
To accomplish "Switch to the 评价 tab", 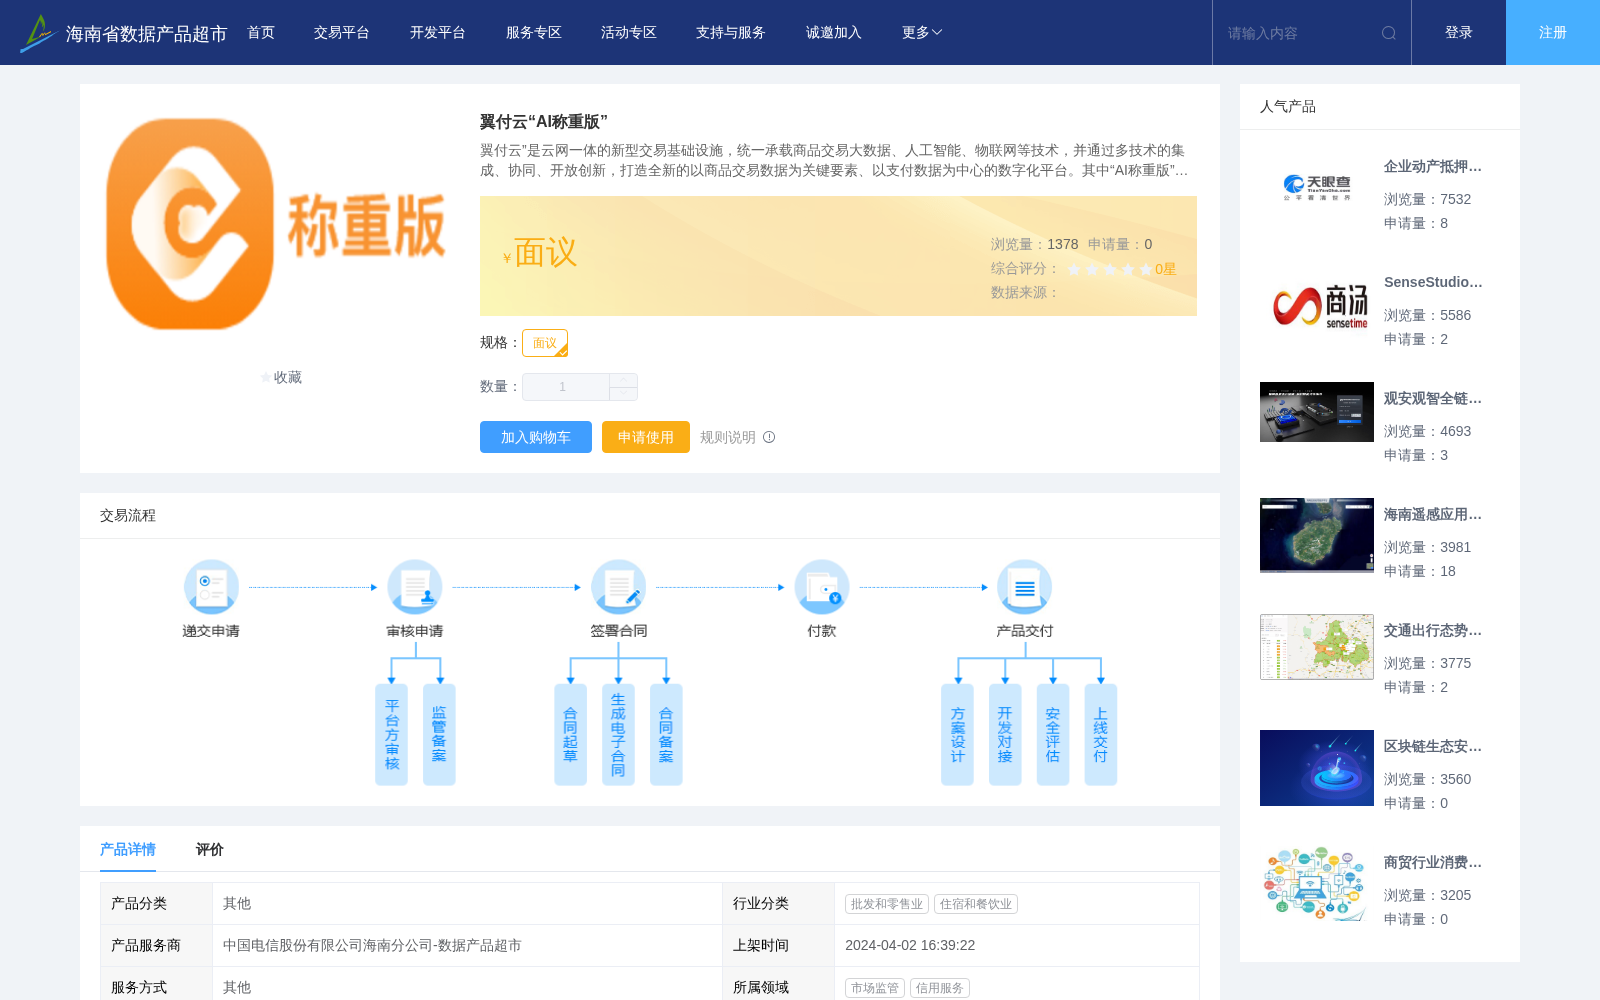I will tap(210, 849).
